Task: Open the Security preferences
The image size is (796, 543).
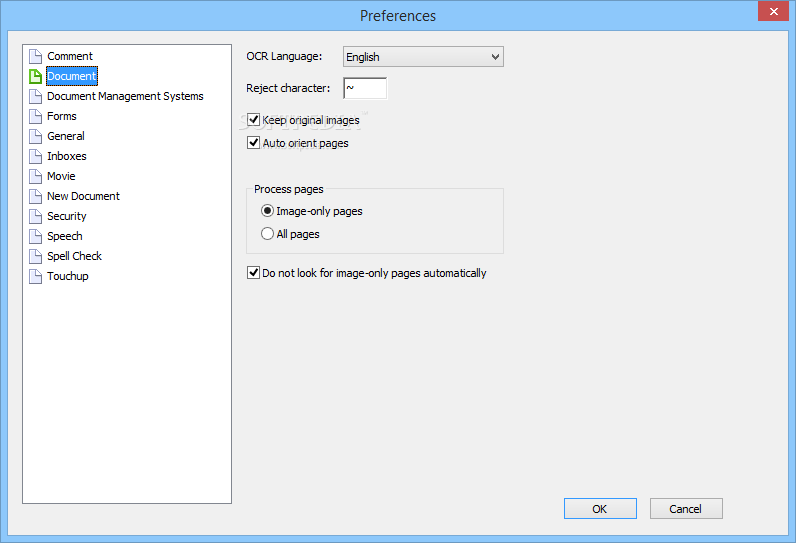Action: 67,216
